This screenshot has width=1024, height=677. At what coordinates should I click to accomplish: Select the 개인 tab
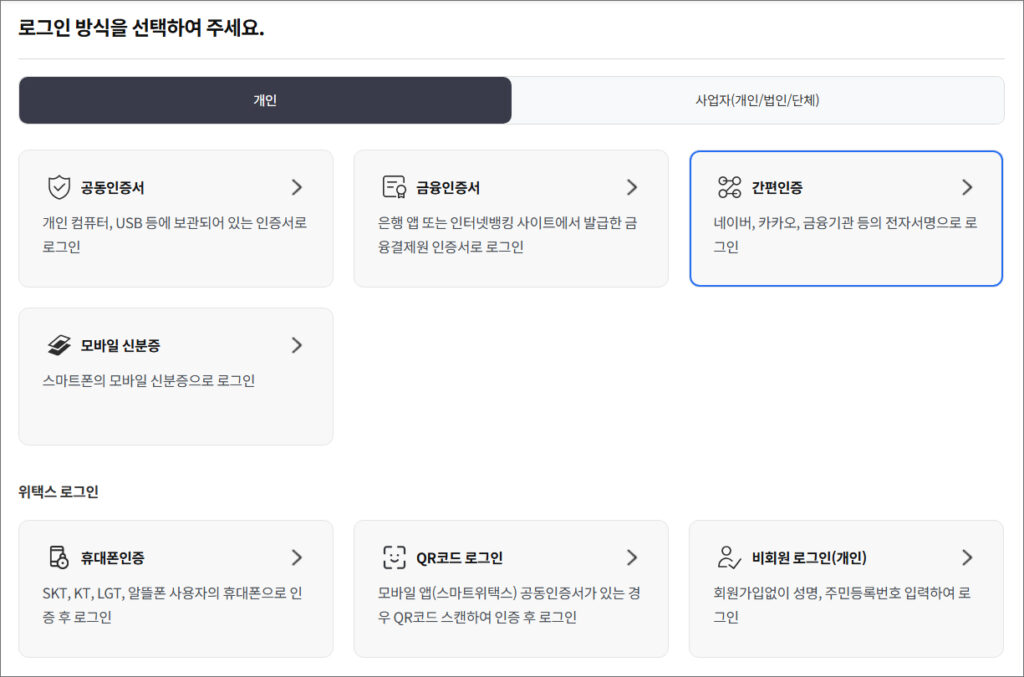pos(265,100)
